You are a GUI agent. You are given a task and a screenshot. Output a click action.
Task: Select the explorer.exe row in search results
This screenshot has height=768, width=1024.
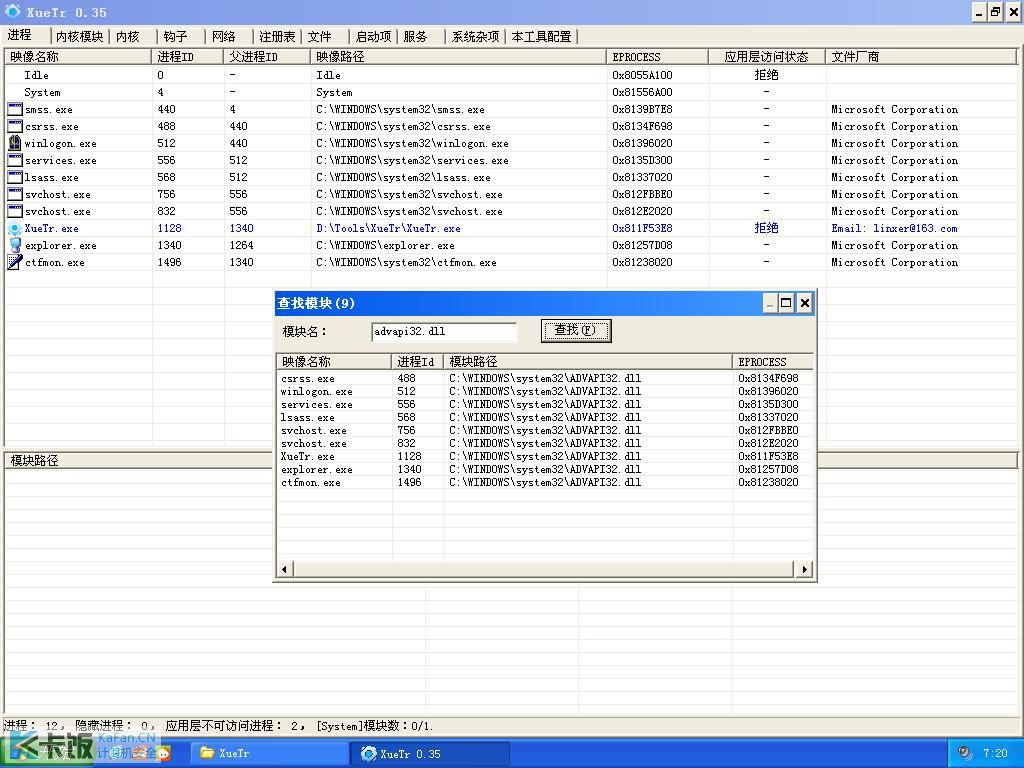544,470
